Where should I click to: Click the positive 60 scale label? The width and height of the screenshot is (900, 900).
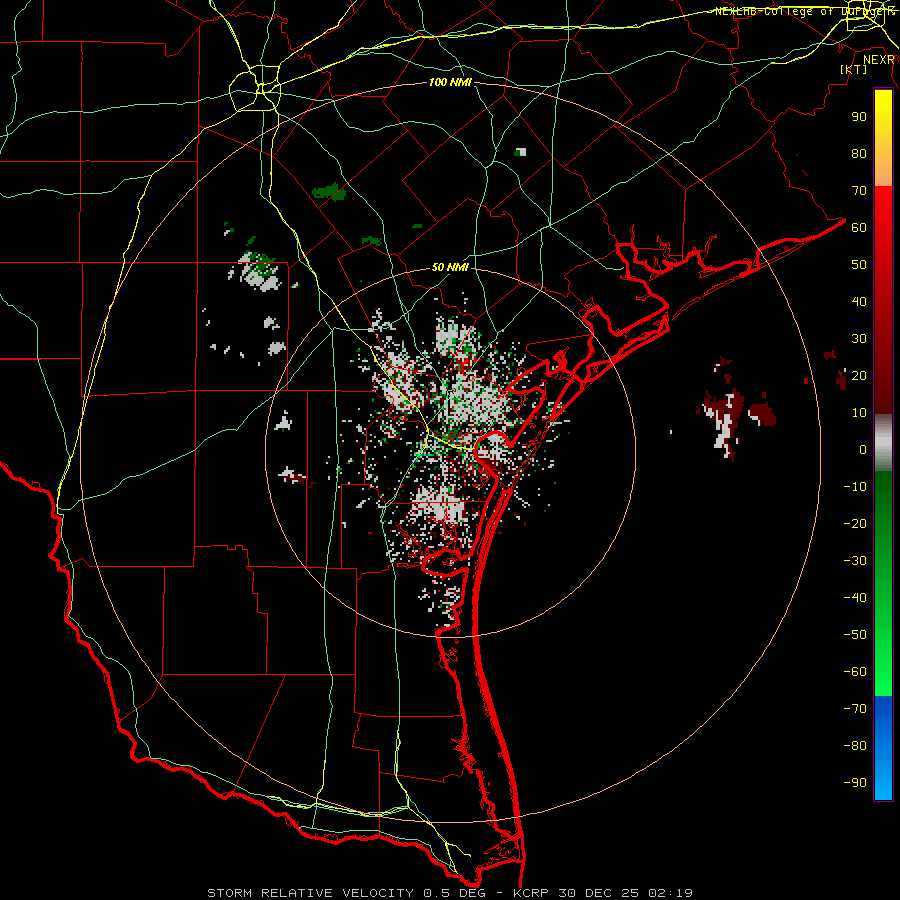(859, 228)
